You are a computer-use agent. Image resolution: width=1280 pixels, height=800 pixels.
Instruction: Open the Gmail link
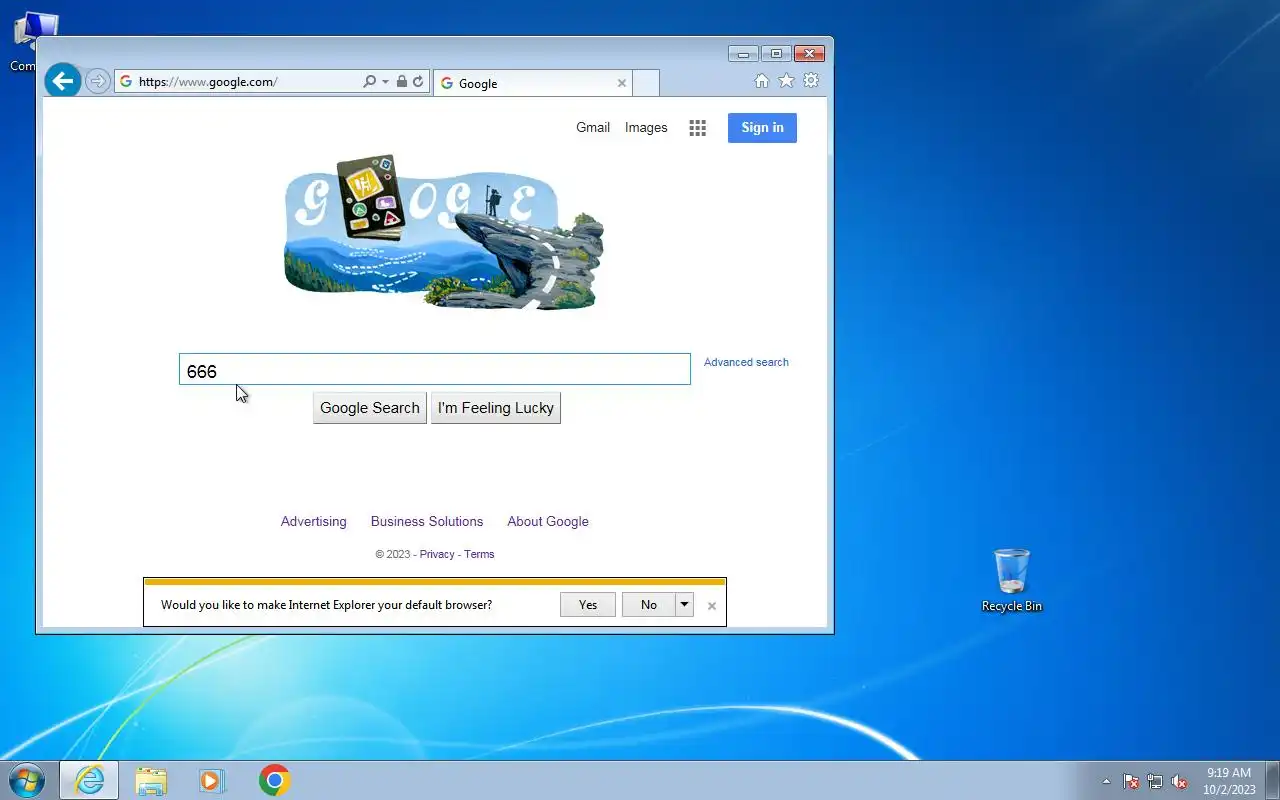click(593, 127)
